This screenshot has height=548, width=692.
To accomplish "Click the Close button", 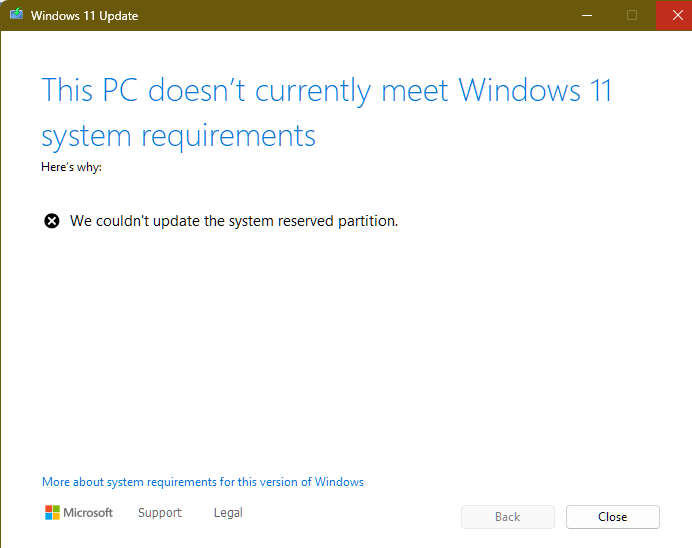I will coord(613,517).
